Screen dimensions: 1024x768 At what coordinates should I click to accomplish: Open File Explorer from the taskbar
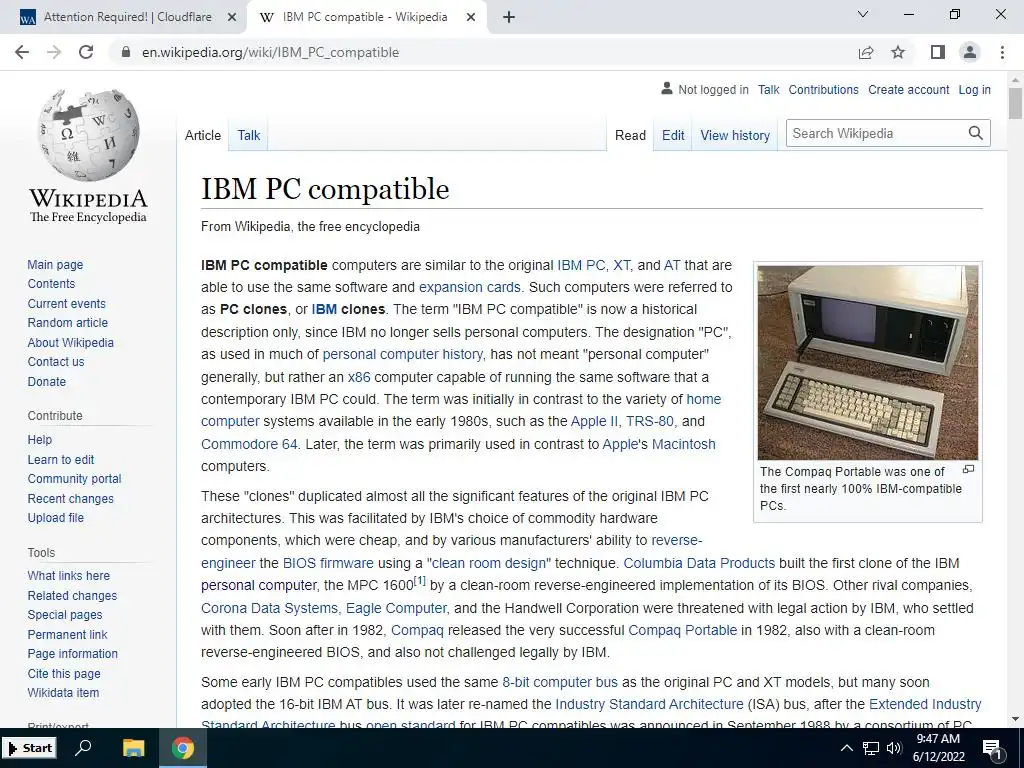point(133,748)
